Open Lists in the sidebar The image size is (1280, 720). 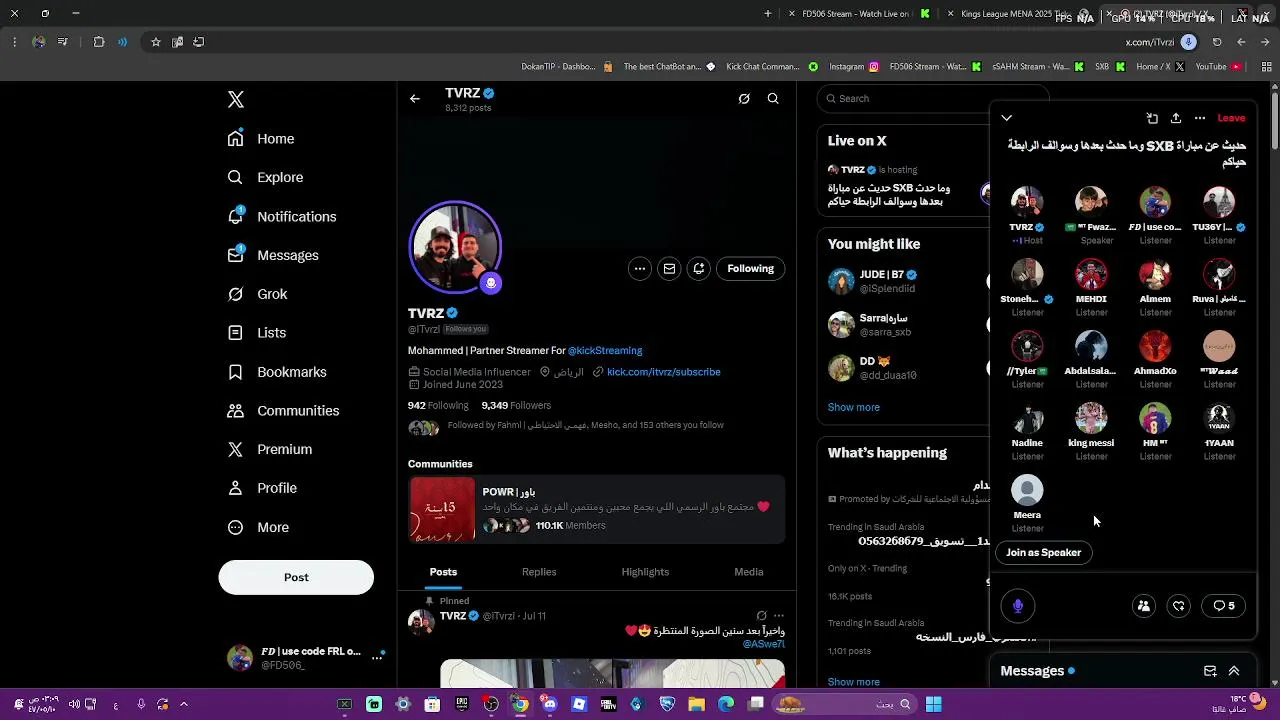(x=257, y=333)
